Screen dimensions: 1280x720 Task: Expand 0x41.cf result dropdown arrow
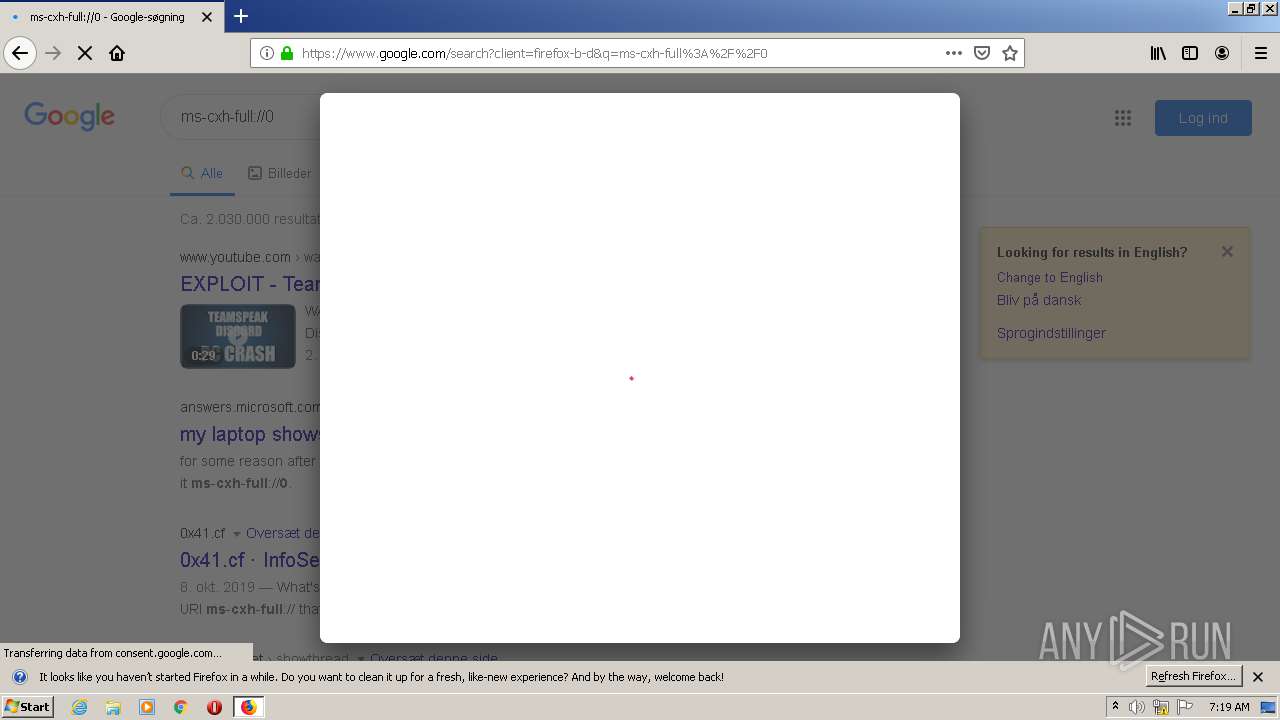pyautogui.click(x=237, y=534)
